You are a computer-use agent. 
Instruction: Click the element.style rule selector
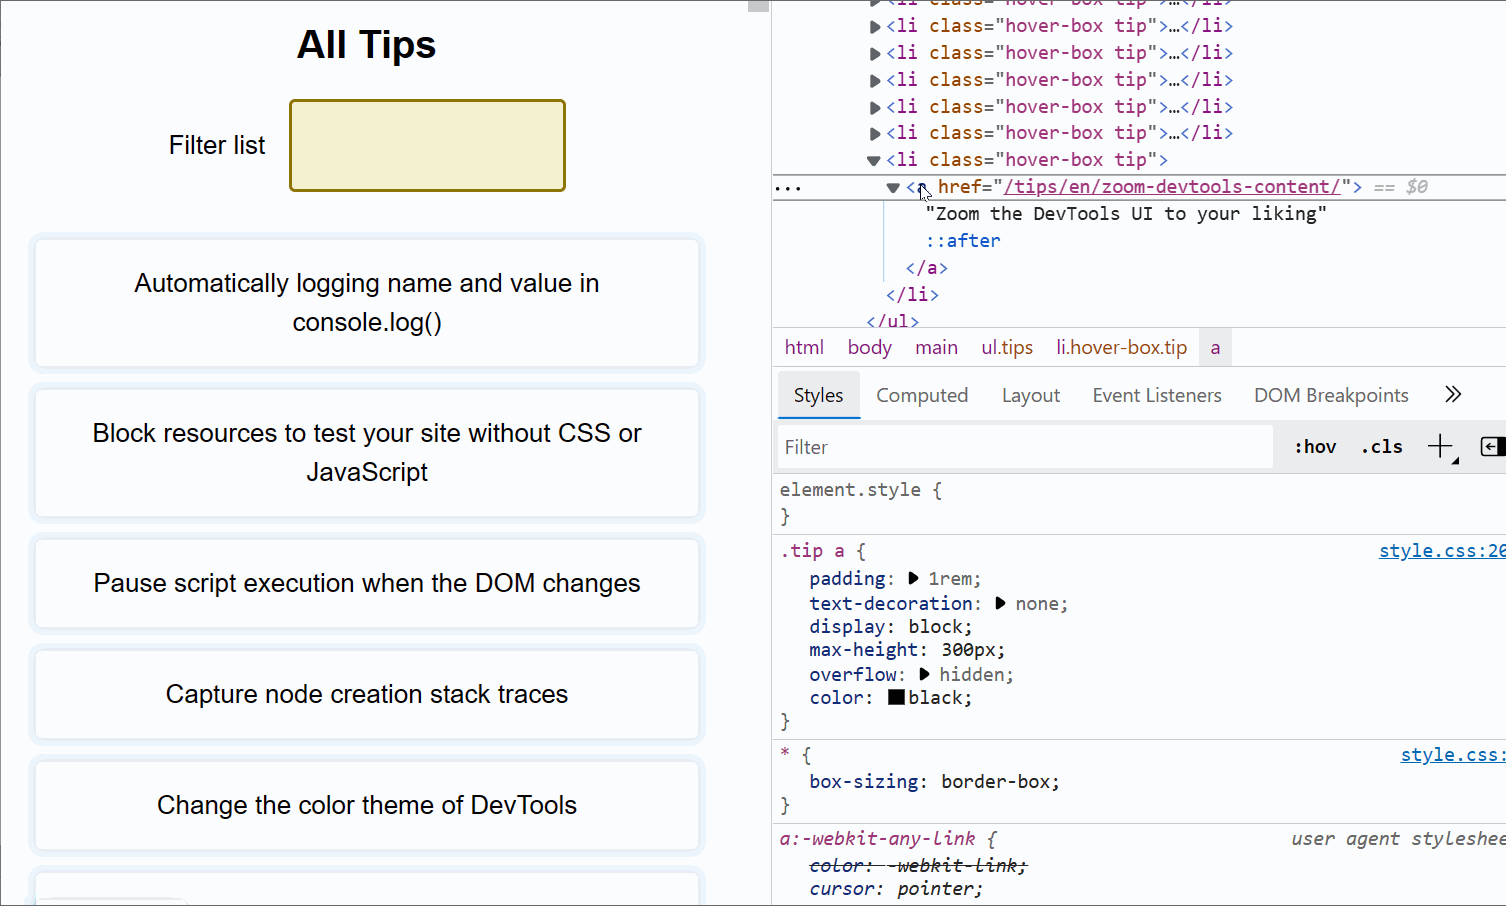[850, 490]
